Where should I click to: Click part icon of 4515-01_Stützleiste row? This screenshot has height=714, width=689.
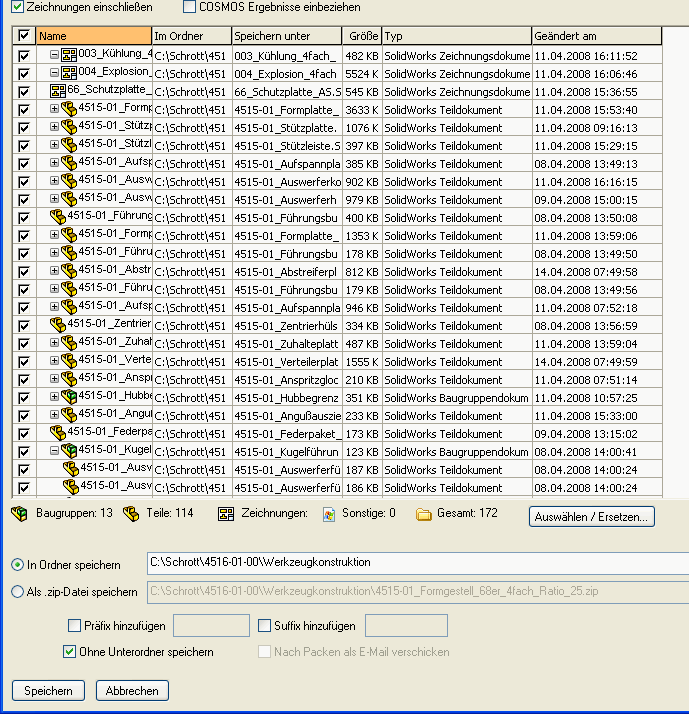coord(69,145)
